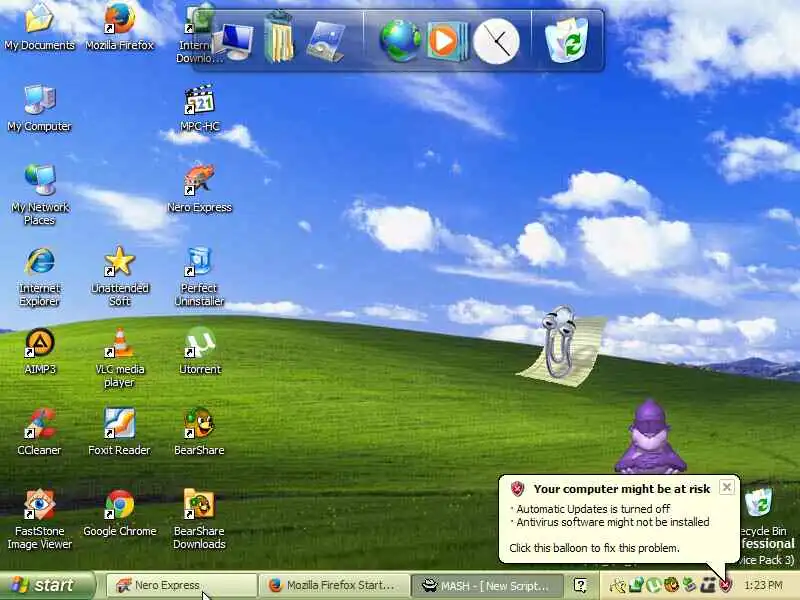Launch AIMP3 from the desktop
Screen dimensions: 800x600
(x=40, y=352)
